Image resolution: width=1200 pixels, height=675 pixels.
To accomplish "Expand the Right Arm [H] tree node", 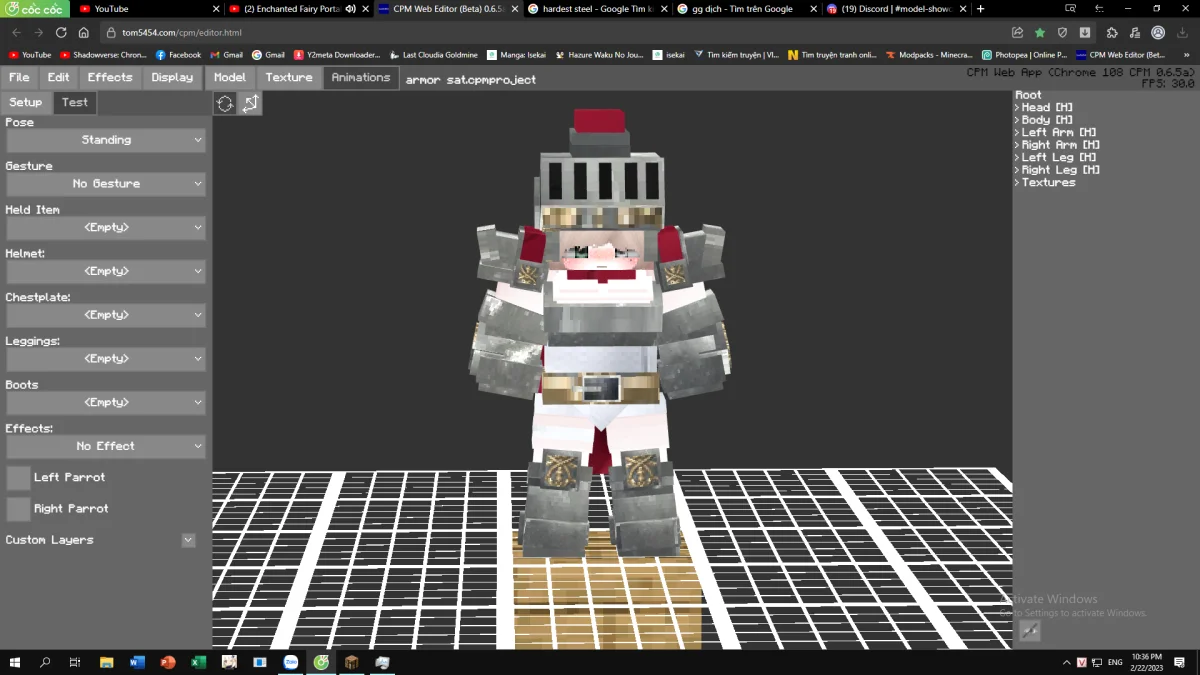I will click(x=1017, y=145).
